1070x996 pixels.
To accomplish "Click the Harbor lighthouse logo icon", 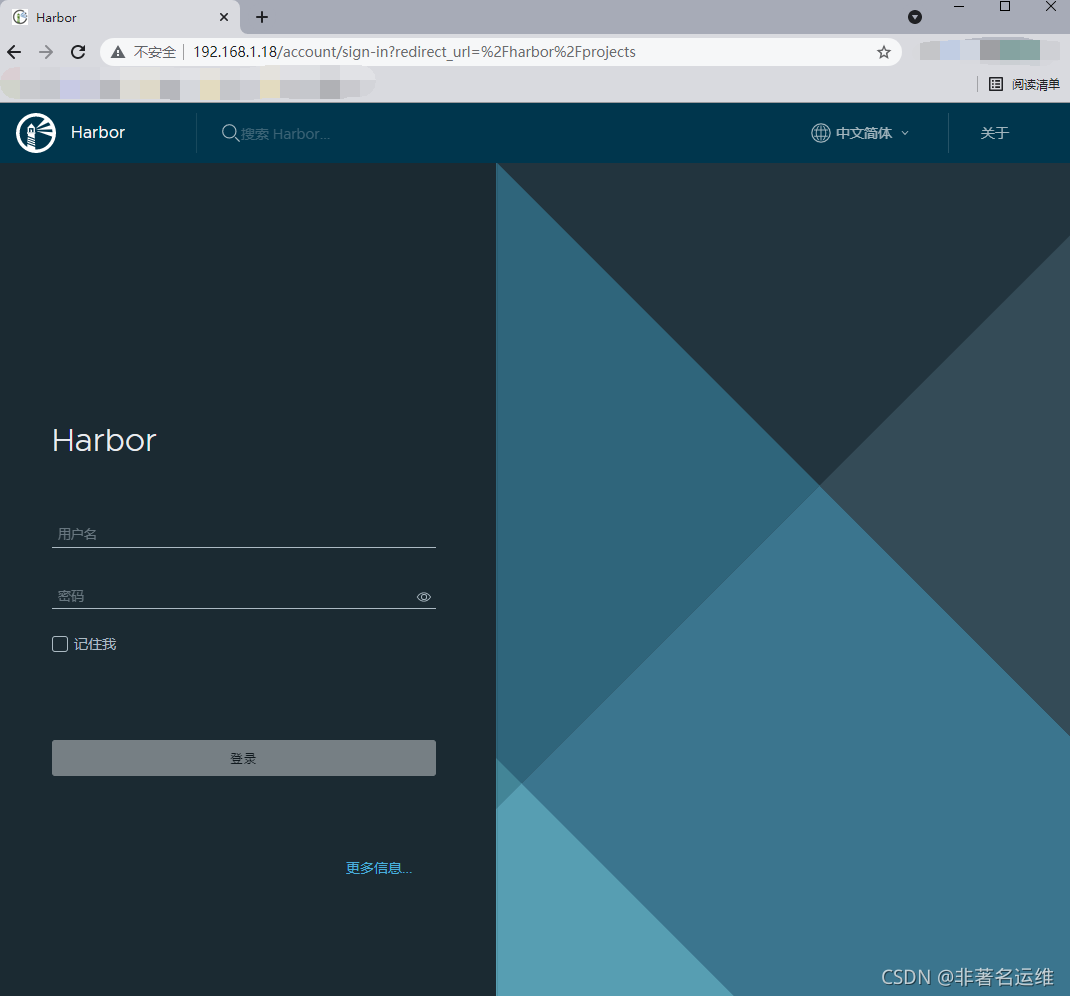I will [36, 133].
